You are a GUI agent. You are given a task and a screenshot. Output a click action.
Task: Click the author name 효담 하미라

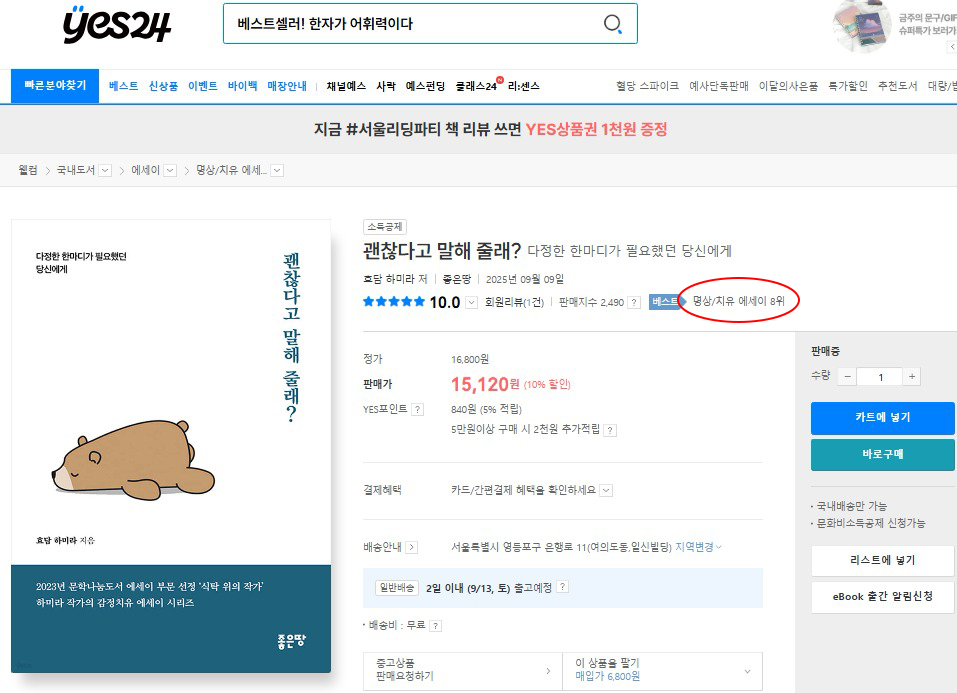pos(390,279)
